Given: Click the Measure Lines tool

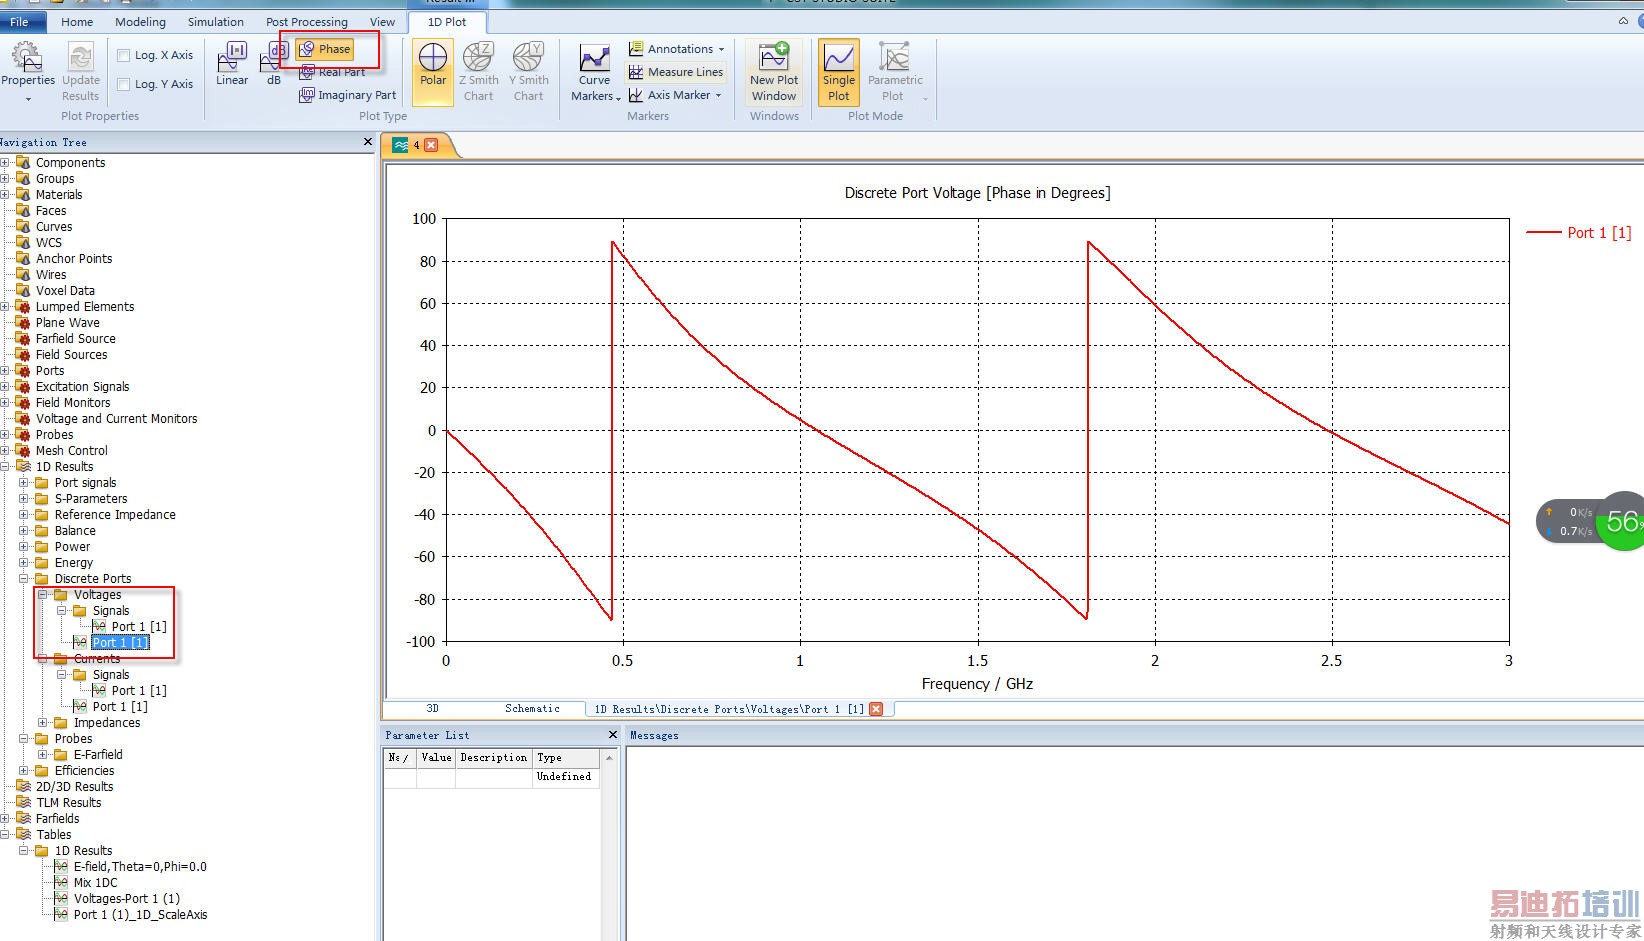Looking at the screenshot, I should pyautogui.click(x=675, y=72).
